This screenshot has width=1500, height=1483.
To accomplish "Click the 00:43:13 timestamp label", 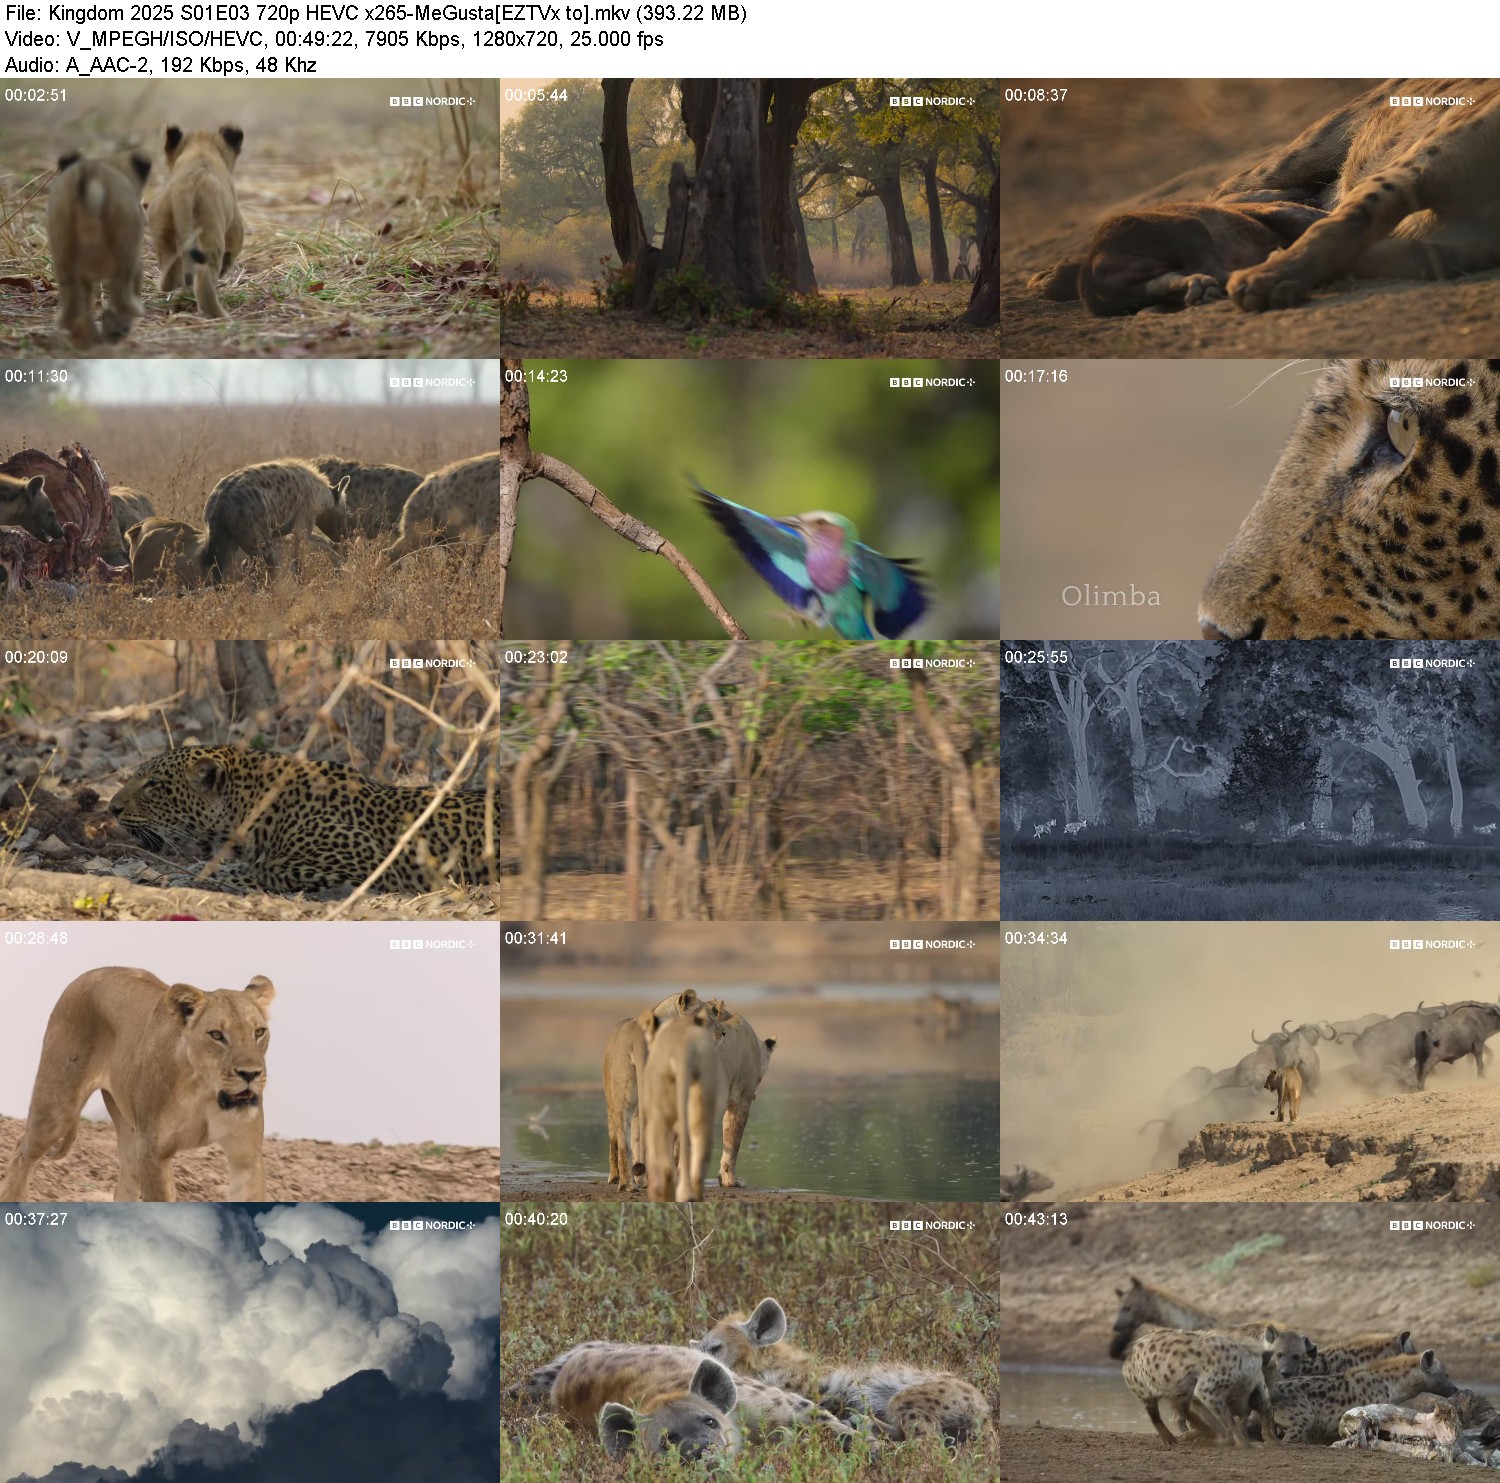I will tap(1036, 1219).
